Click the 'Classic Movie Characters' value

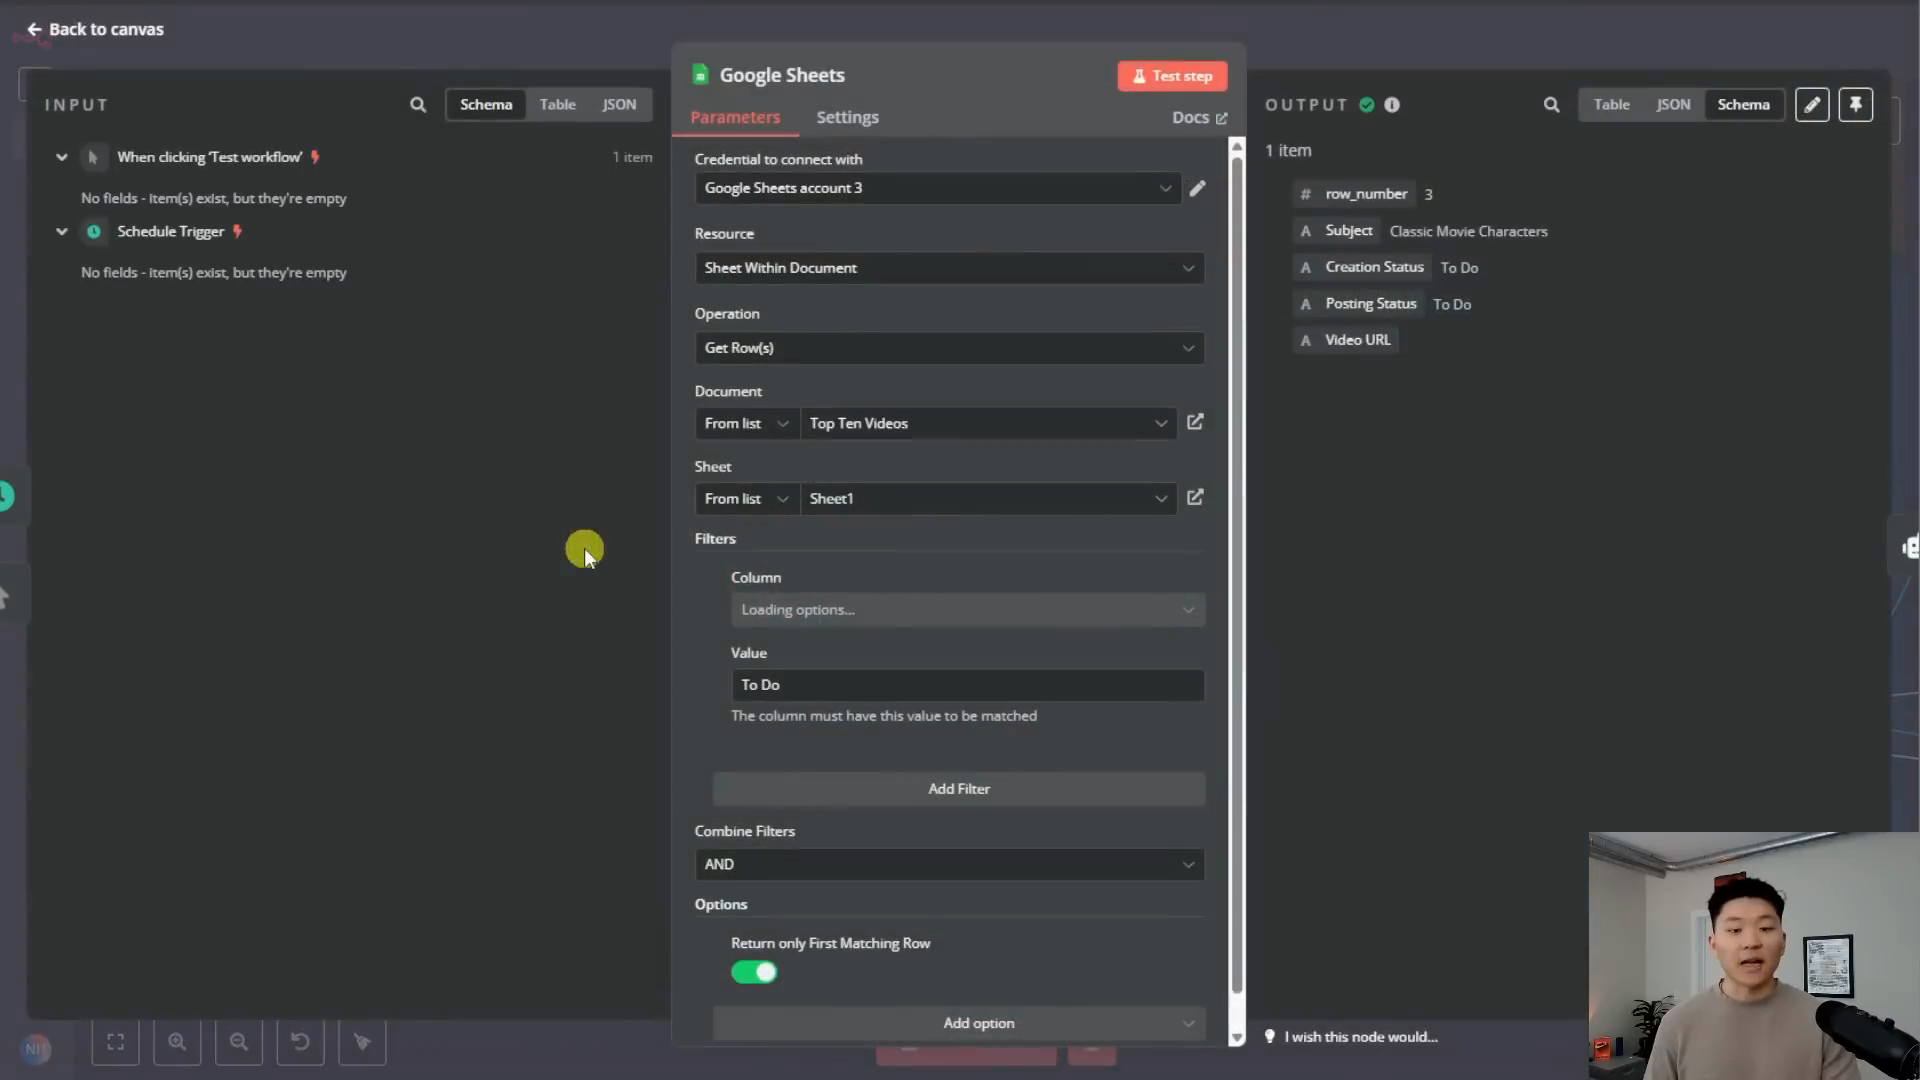pos(1468,231)
